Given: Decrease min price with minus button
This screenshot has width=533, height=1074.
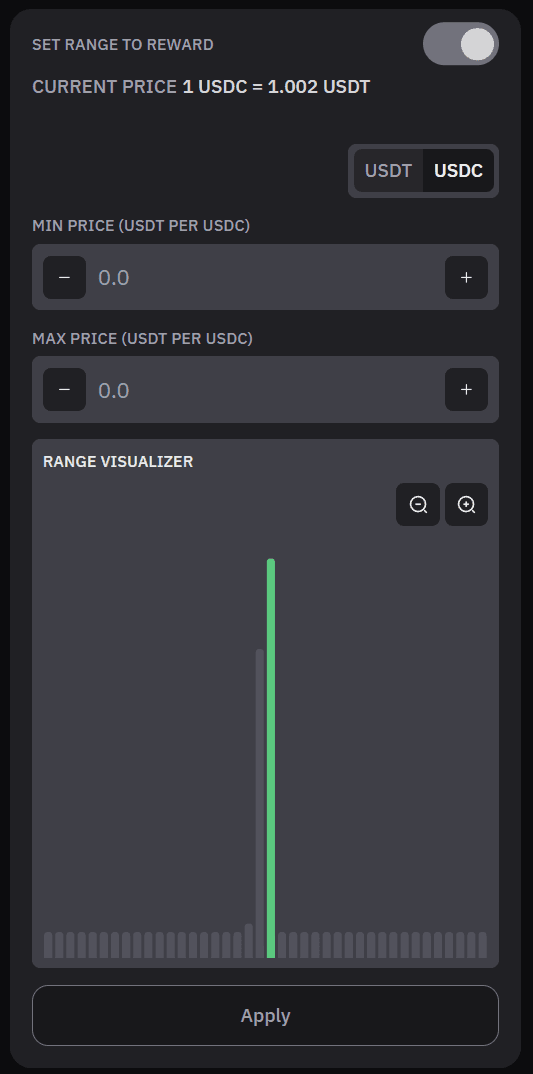Looking at the screenshot, I should click(64, 277).
